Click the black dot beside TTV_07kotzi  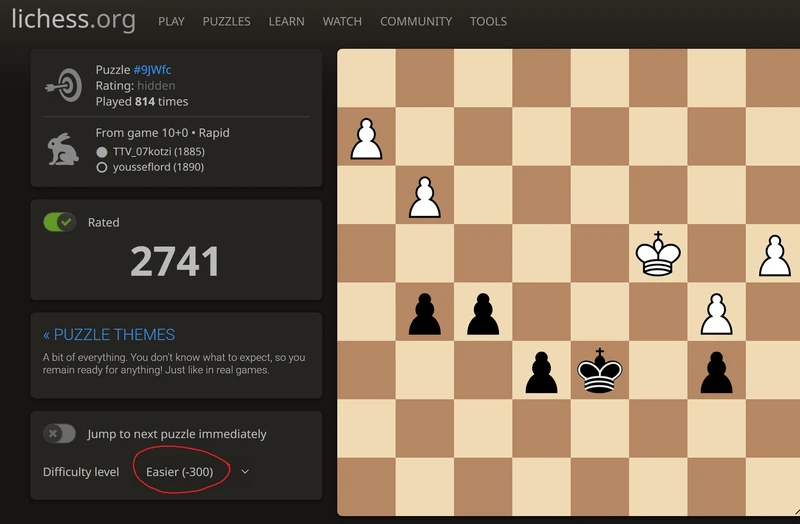102,152
